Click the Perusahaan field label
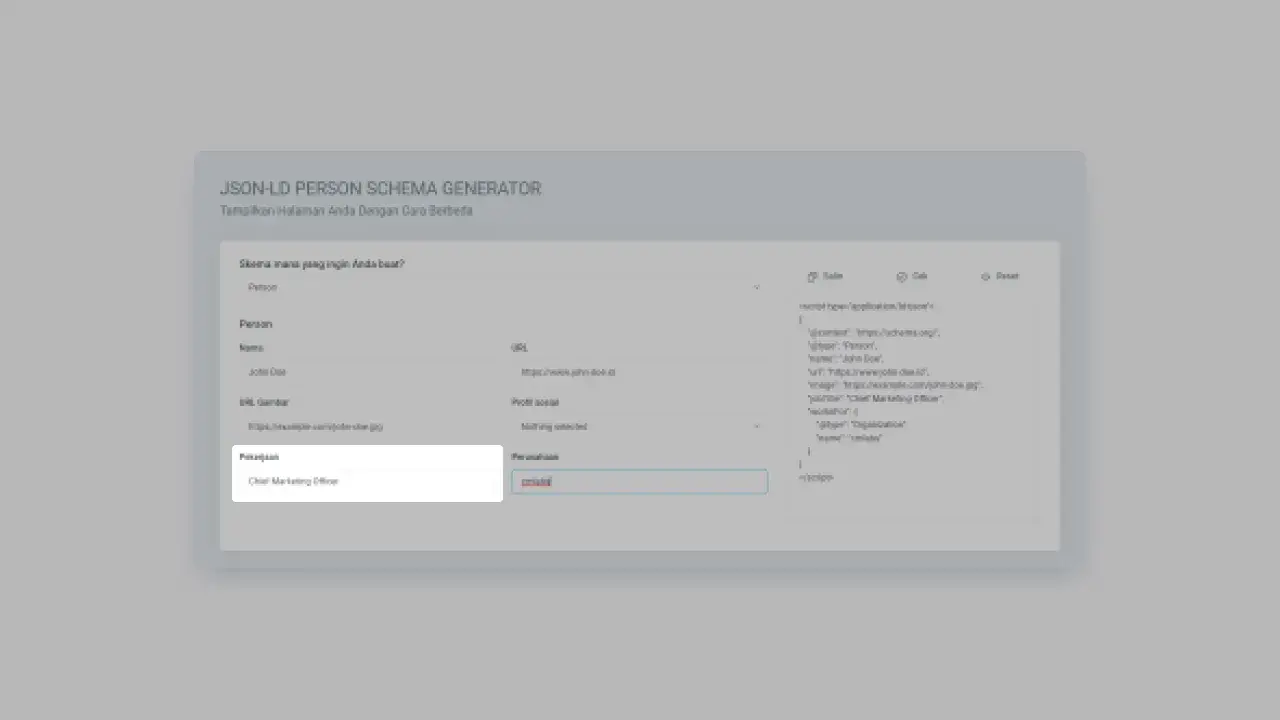 [x=535, y=457]
